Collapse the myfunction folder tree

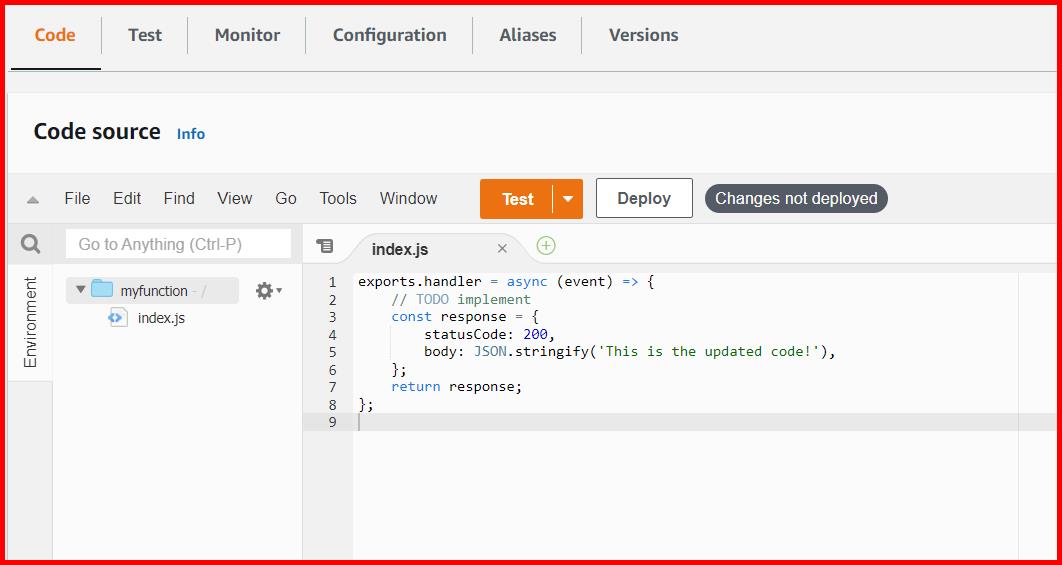pos(81,289)
